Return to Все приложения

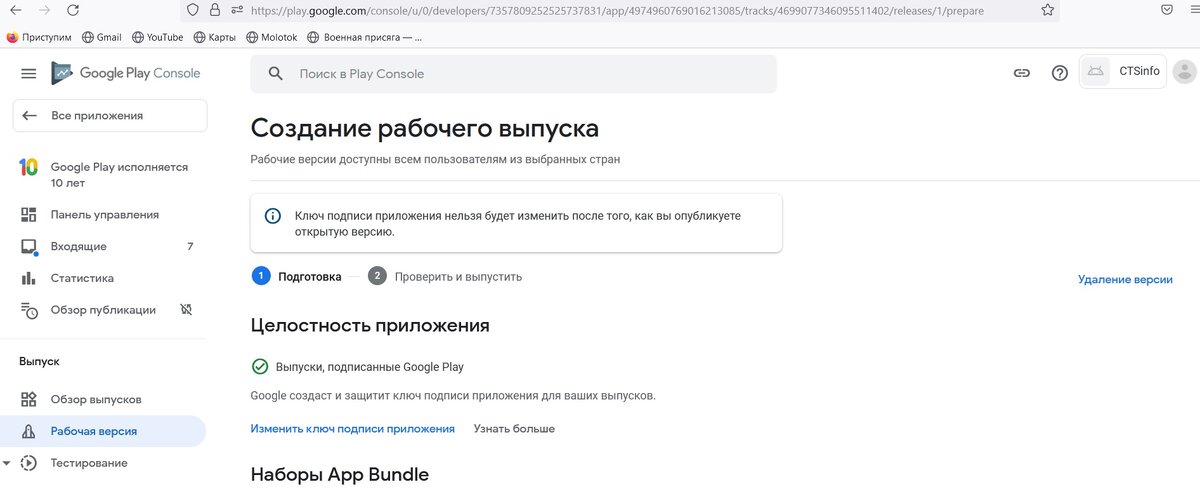pyautogui.click(x=110, y=115)
